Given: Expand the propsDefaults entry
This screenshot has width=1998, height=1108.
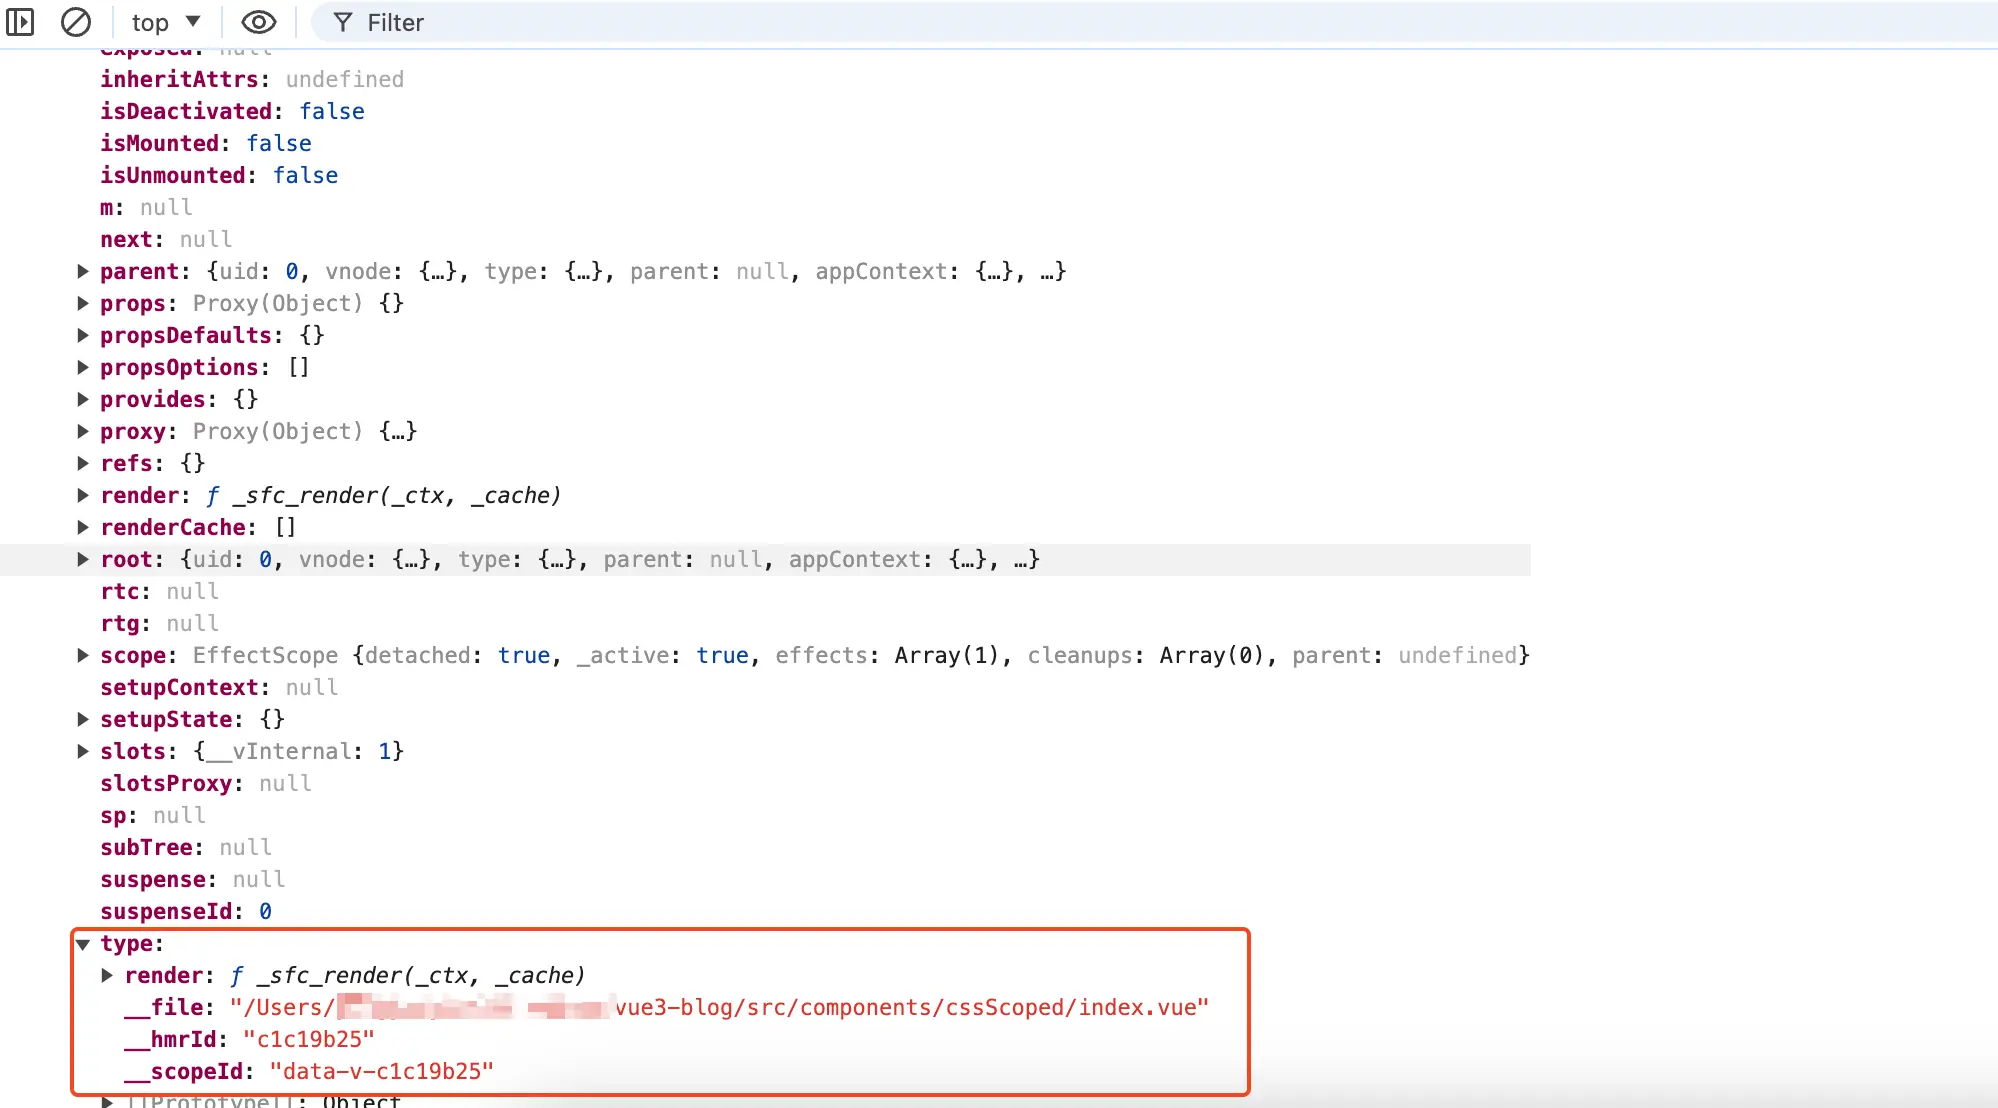Looking at the screenshot, I should click(x=83, y=335).
